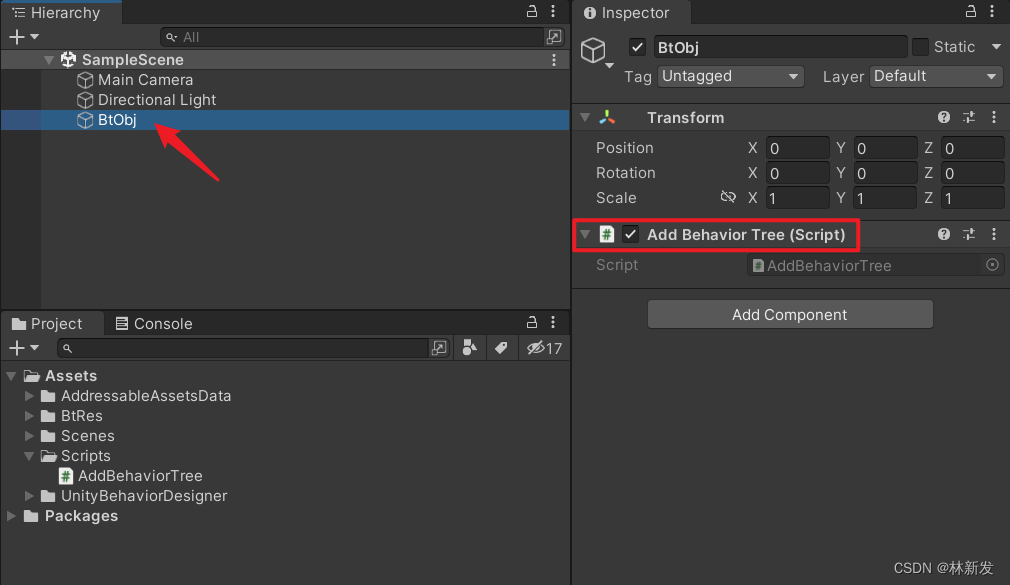Toggle constrained scale proportions link
This screenshot has height=585, width=1010.
pos(728,197)
